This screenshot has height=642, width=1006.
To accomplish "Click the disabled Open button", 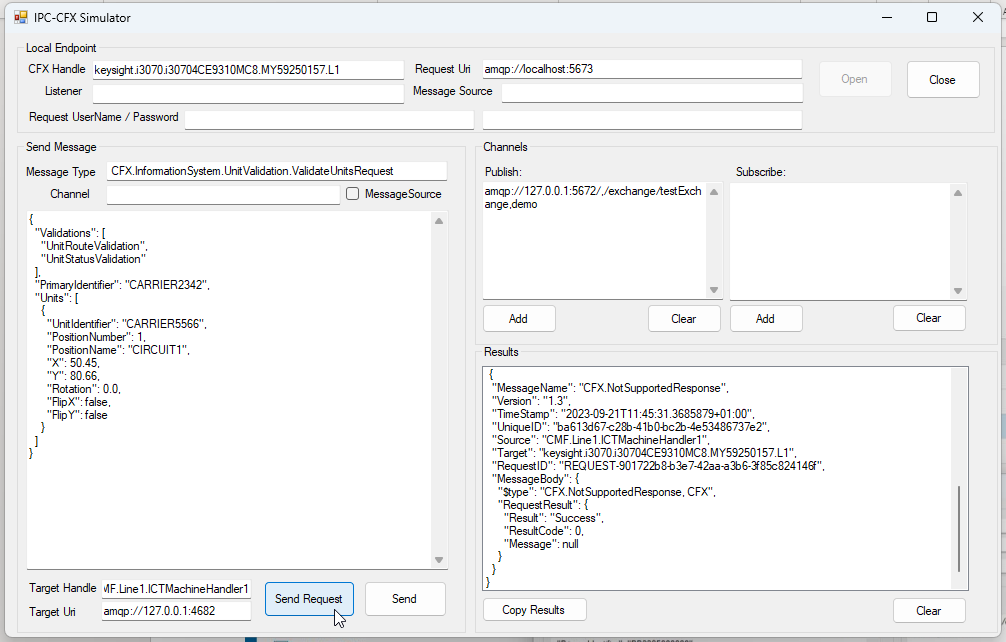I will click(855, 79).
